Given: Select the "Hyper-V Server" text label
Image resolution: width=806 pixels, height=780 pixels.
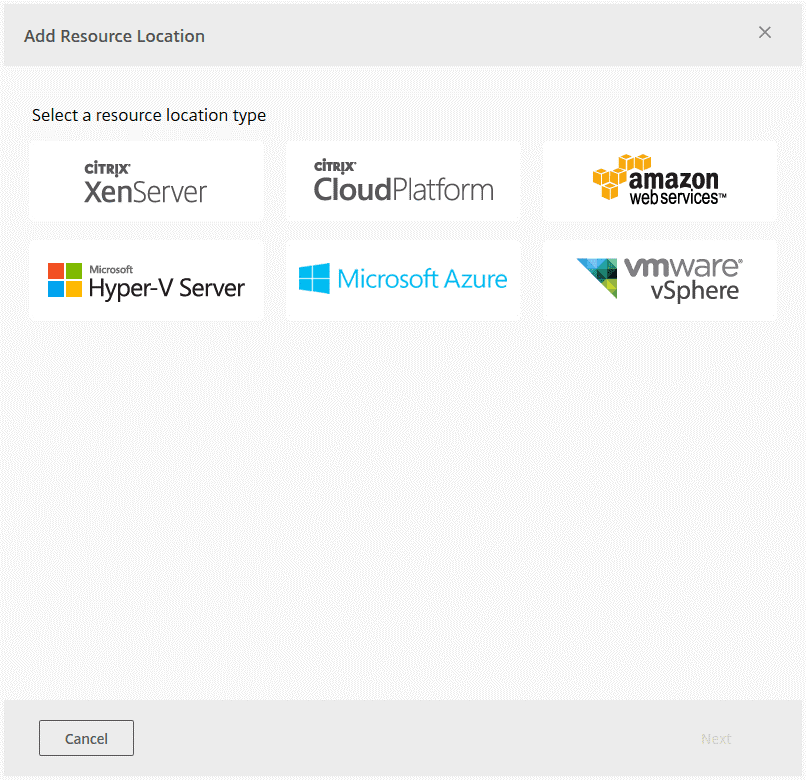Looking at the screenshot, I should 166,289.
